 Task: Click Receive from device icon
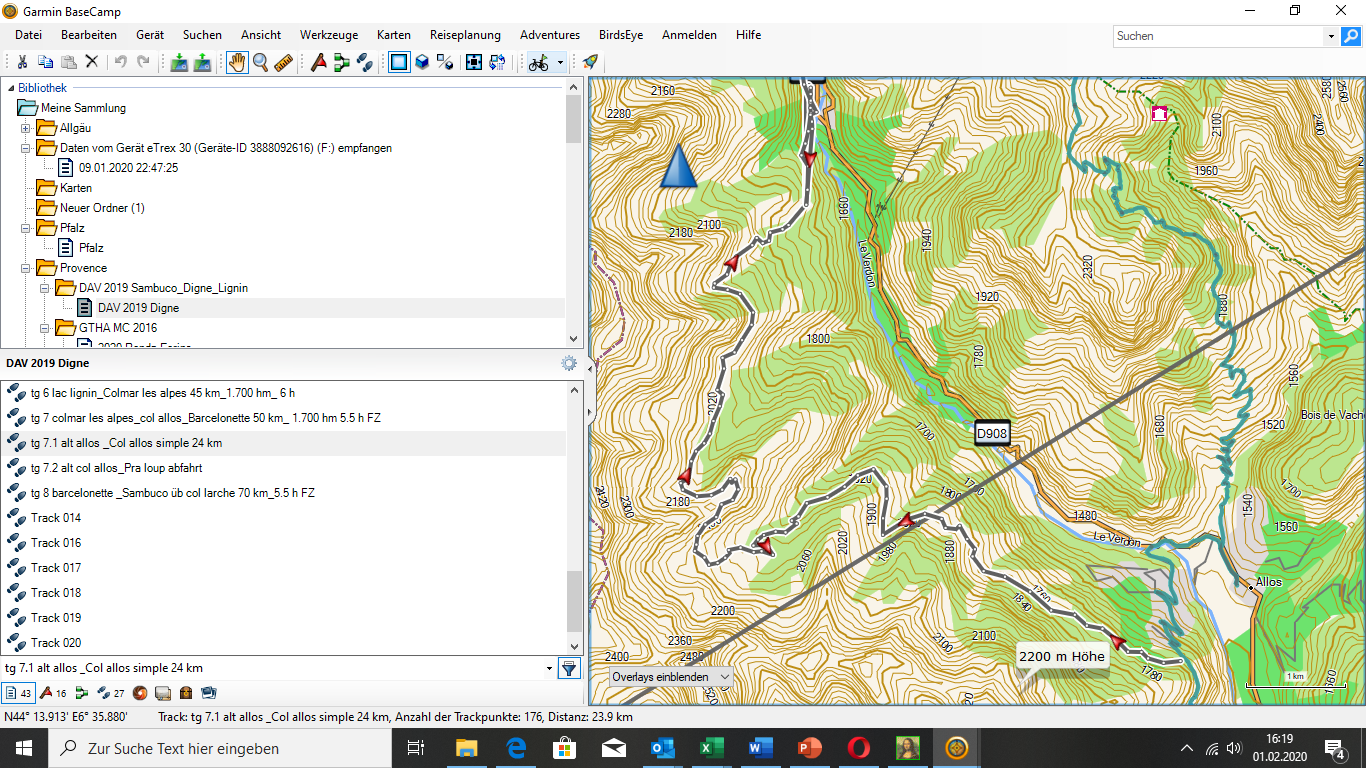[x=202, y=62]
